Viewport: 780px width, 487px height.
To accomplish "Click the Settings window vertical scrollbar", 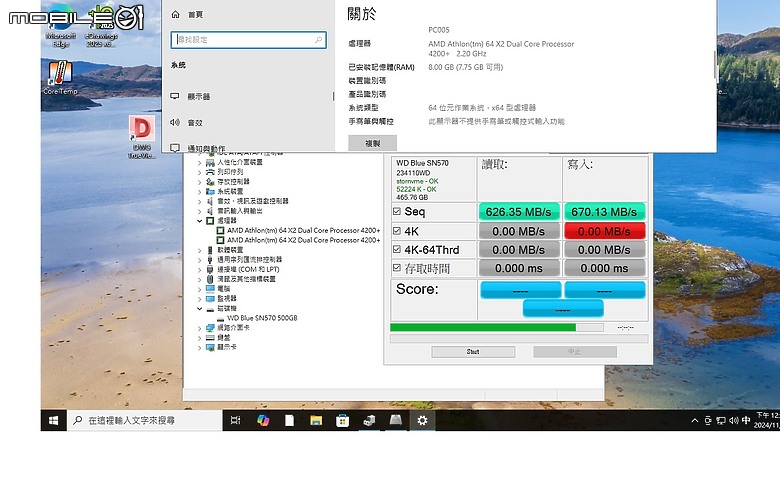I will [x=715, y=65].
